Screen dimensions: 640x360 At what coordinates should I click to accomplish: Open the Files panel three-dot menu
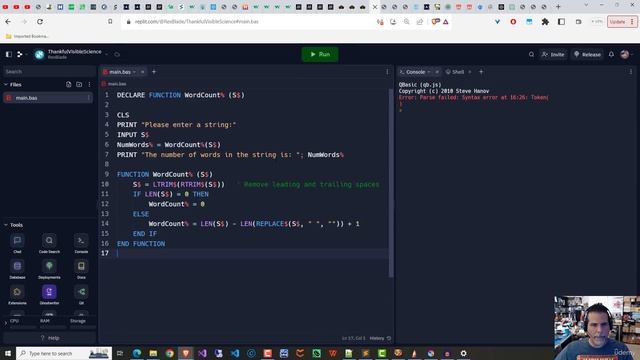pyautogui.click(x=89, y=84)
